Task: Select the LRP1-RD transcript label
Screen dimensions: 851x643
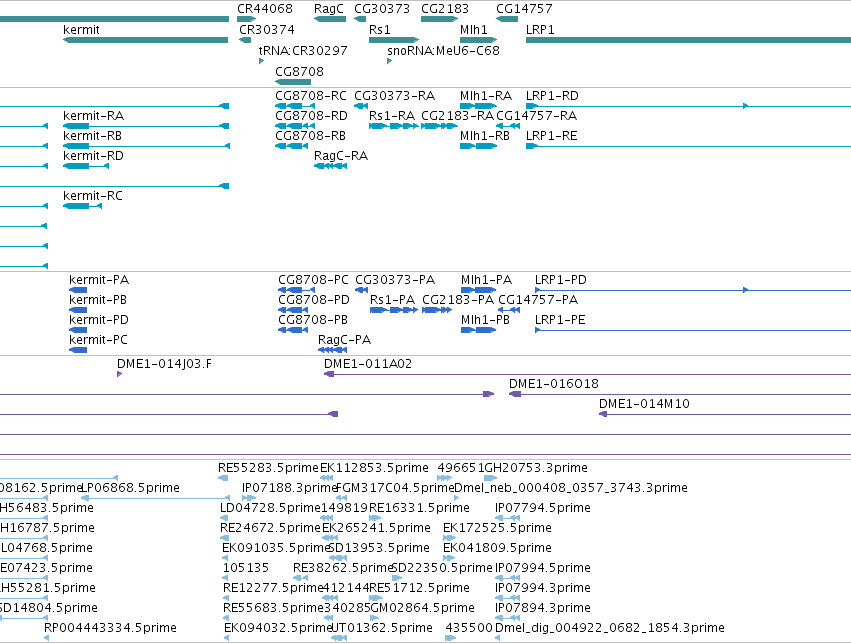Action: coord(552,96)
